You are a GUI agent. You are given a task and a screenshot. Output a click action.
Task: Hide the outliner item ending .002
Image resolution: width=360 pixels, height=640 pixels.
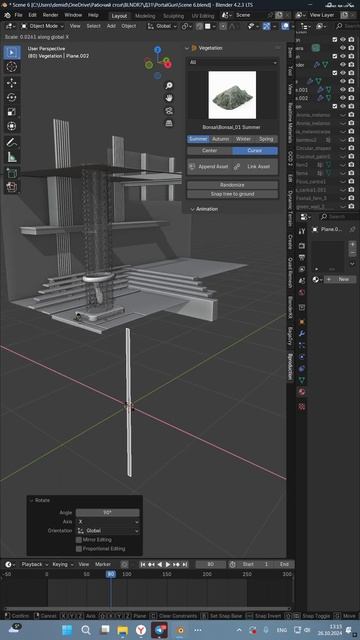coord(343,98)
